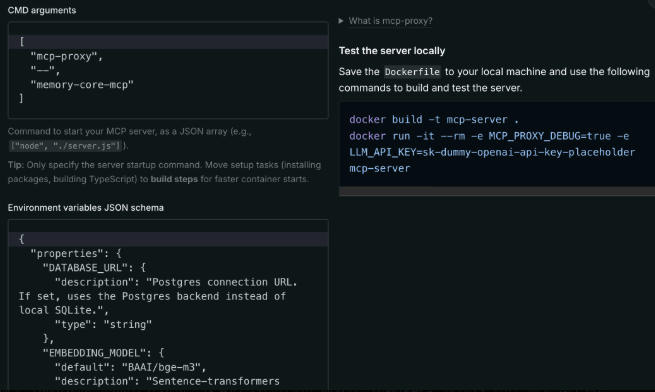Click inside the CMD arguments JSON editor

(x=168, y=70)
